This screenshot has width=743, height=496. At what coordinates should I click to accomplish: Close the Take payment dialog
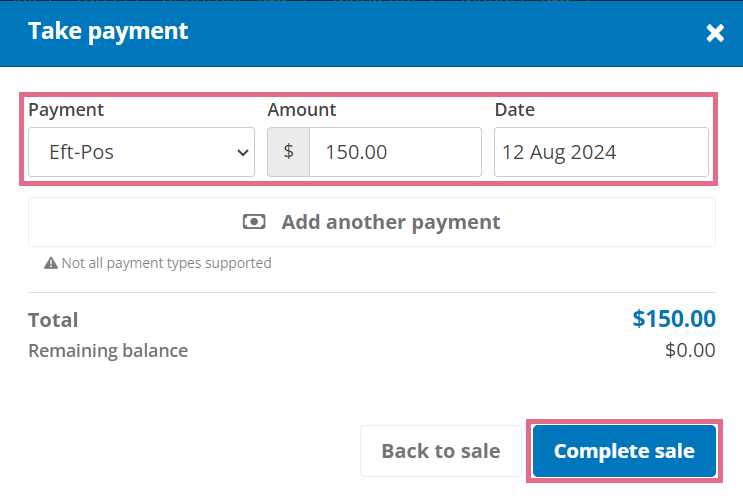coord(715,33)
